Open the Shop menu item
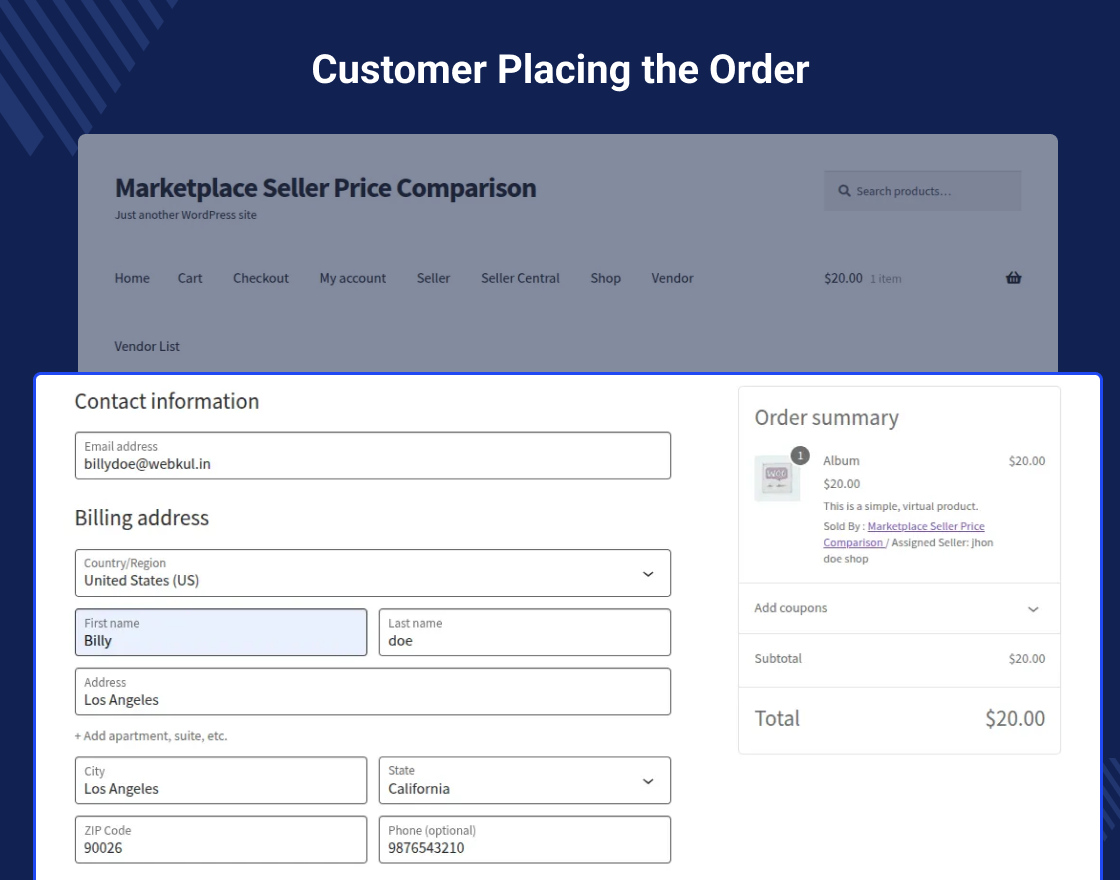The image size is (1120, 880). click(606, 278)
